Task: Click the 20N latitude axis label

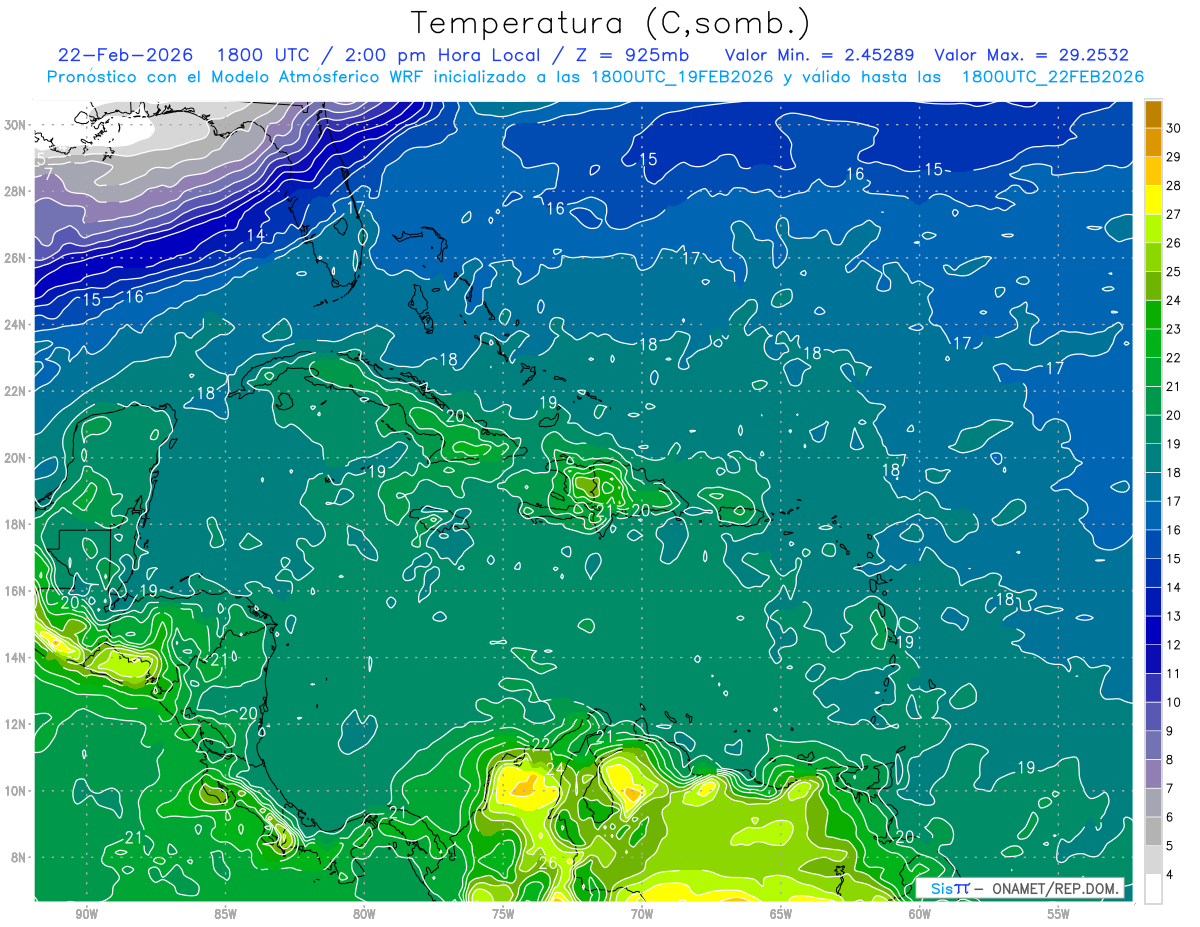Action: (17, 458)
